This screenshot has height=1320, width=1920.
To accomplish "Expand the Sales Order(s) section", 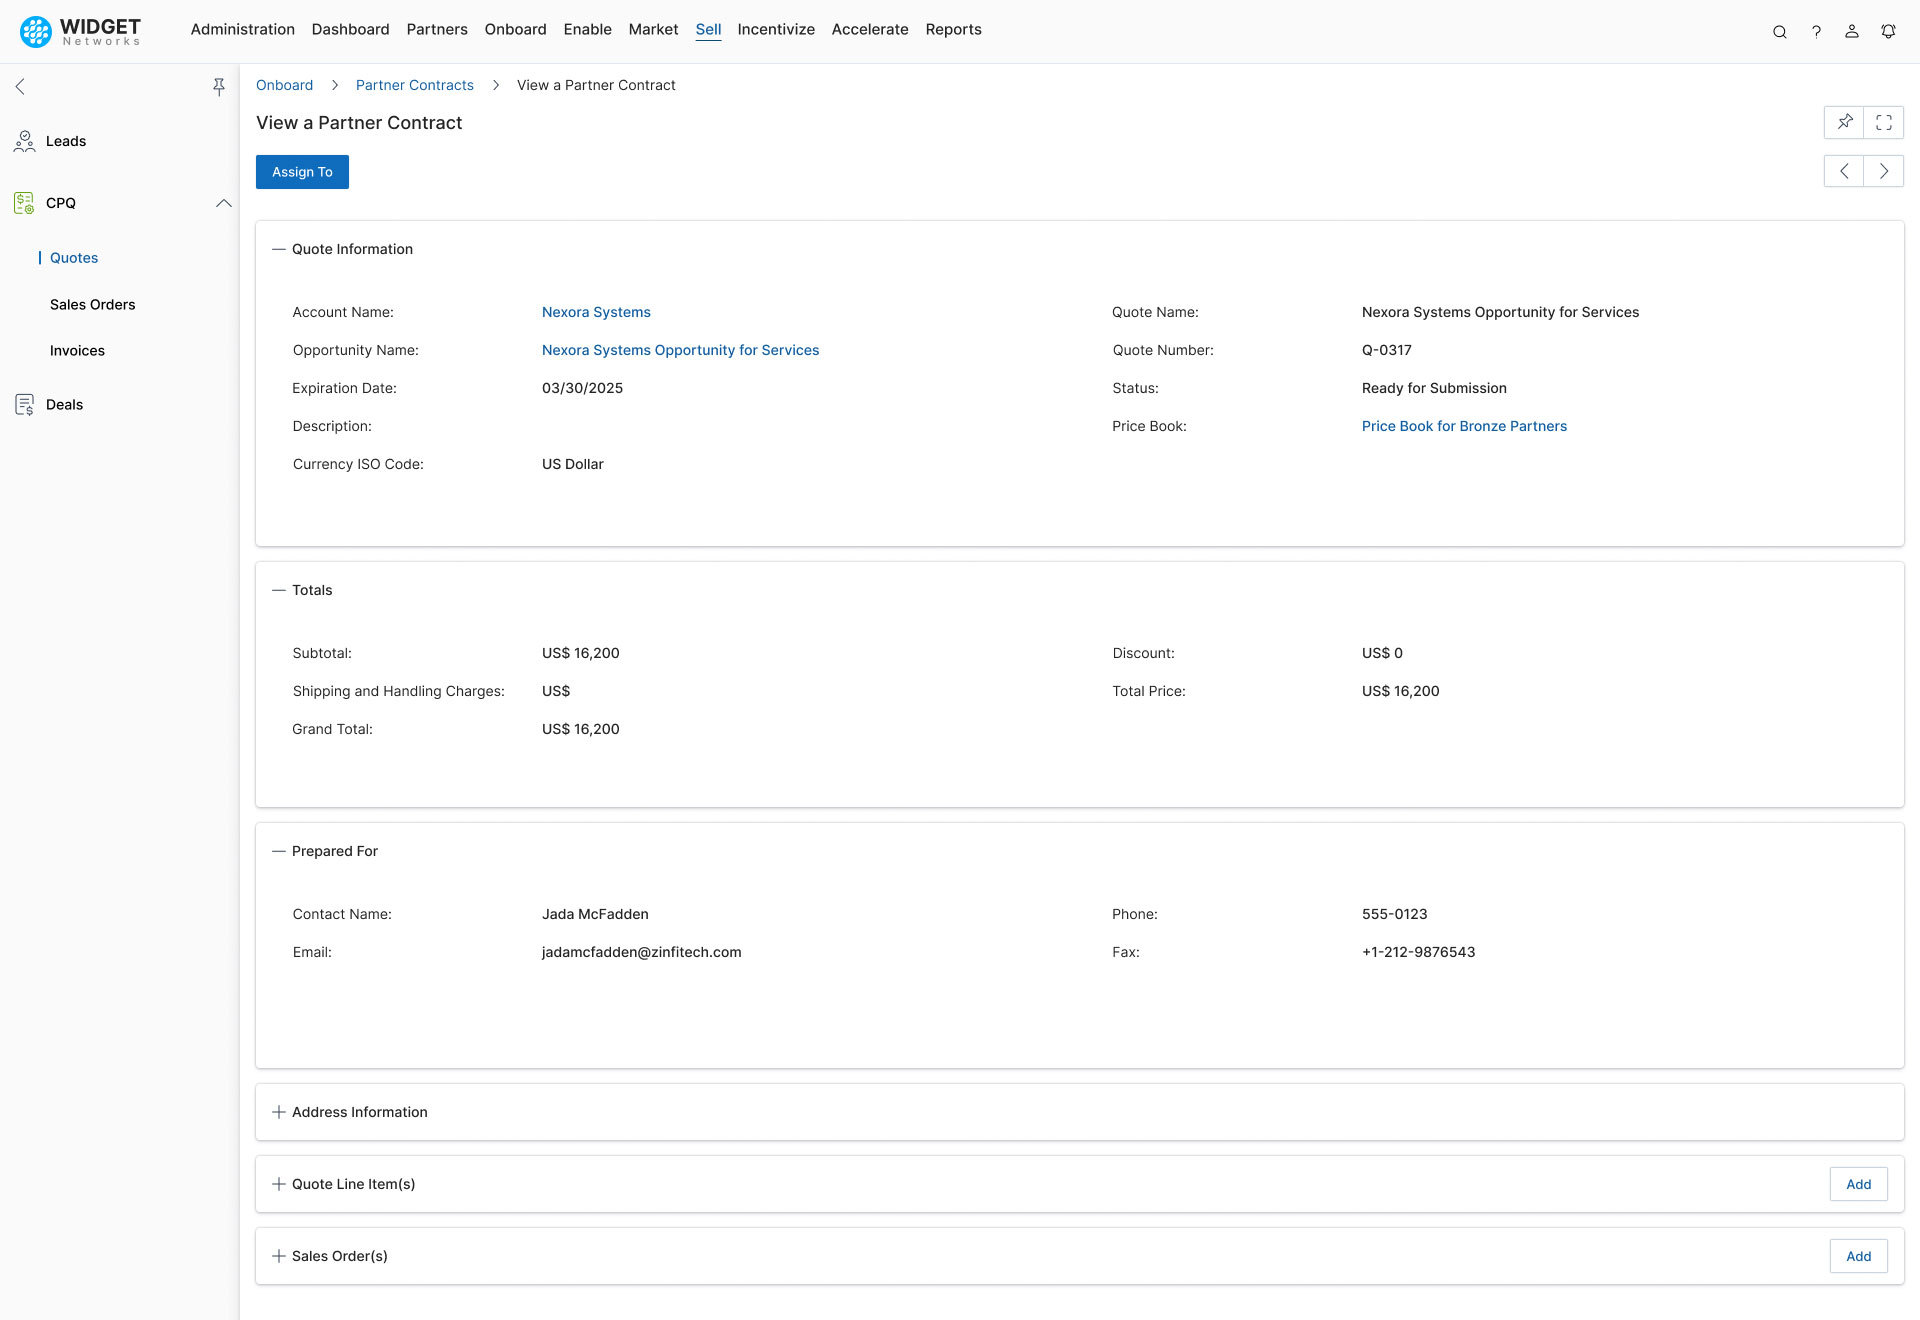I will click(x=276, y=1256).
